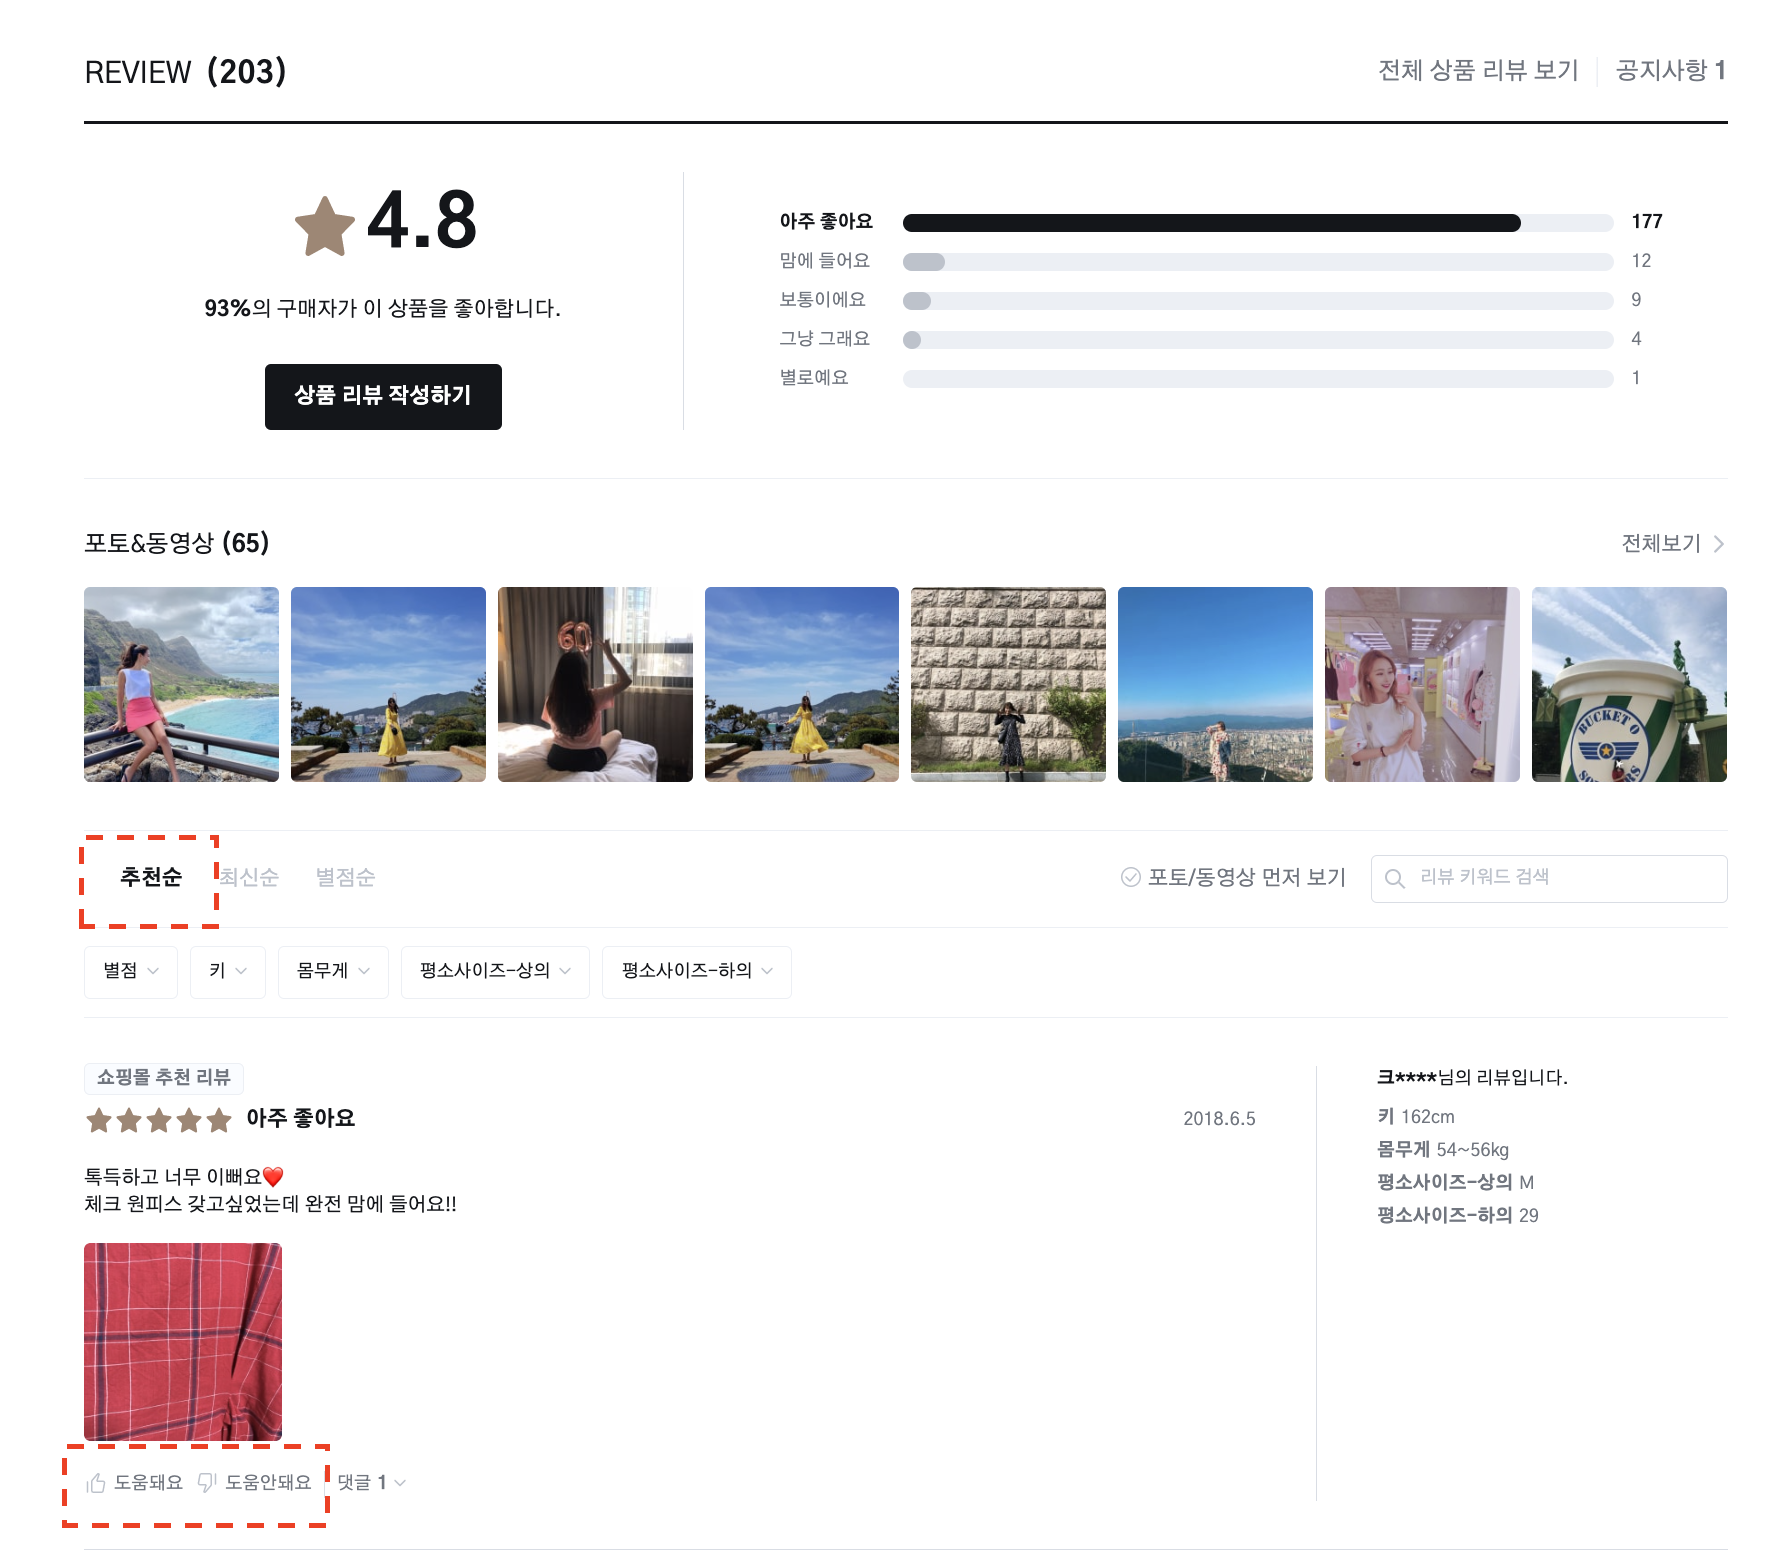Open the first yellow dress terrace photo
This screenshot has height=1556, width=1772.
388,685
